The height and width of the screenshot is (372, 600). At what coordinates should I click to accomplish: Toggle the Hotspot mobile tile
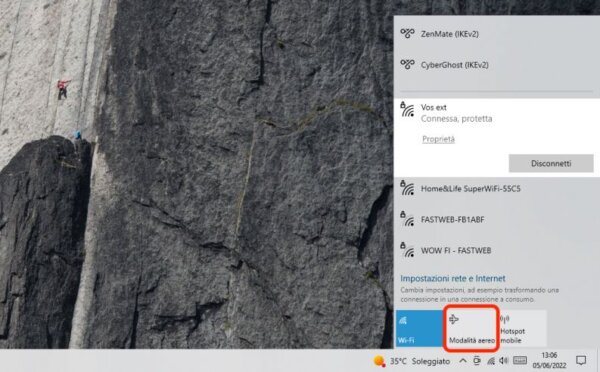coord(523,328)
